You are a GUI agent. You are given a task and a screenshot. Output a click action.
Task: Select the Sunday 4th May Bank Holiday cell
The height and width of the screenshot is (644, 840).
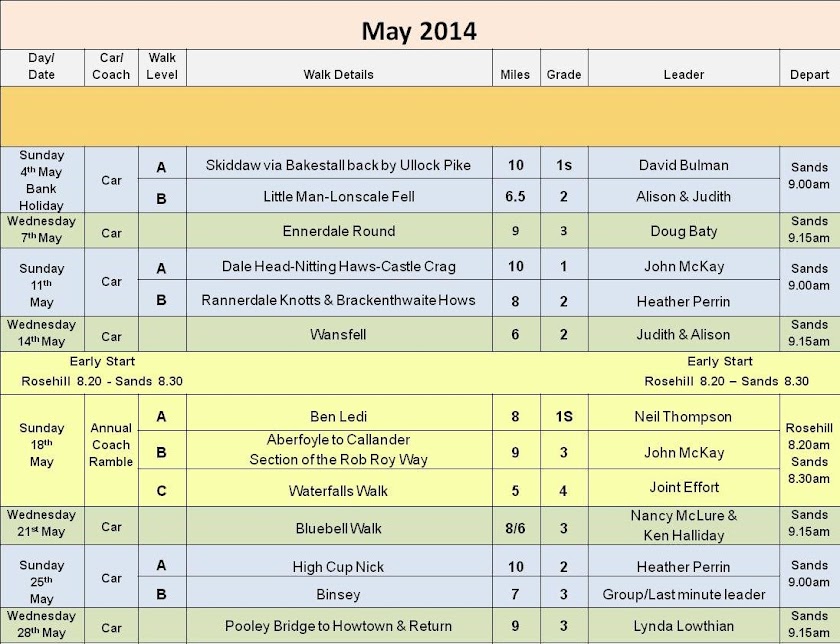42,180
